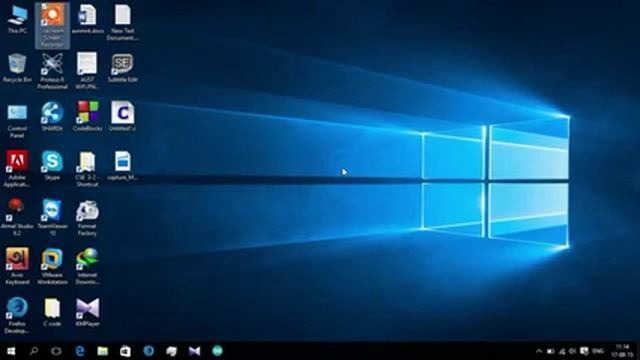Select the Atmel Studio 6.2 shortcut

click(x=17, y=218)
